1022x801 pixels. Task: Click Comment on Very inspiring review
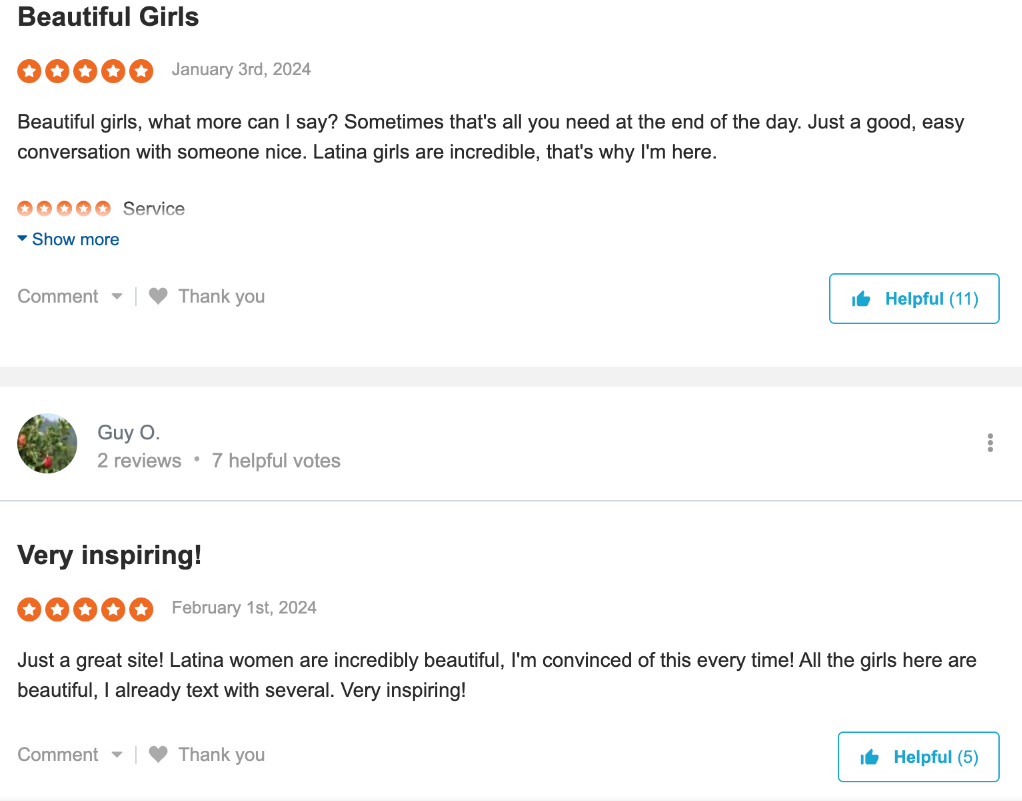coord(58,754)
